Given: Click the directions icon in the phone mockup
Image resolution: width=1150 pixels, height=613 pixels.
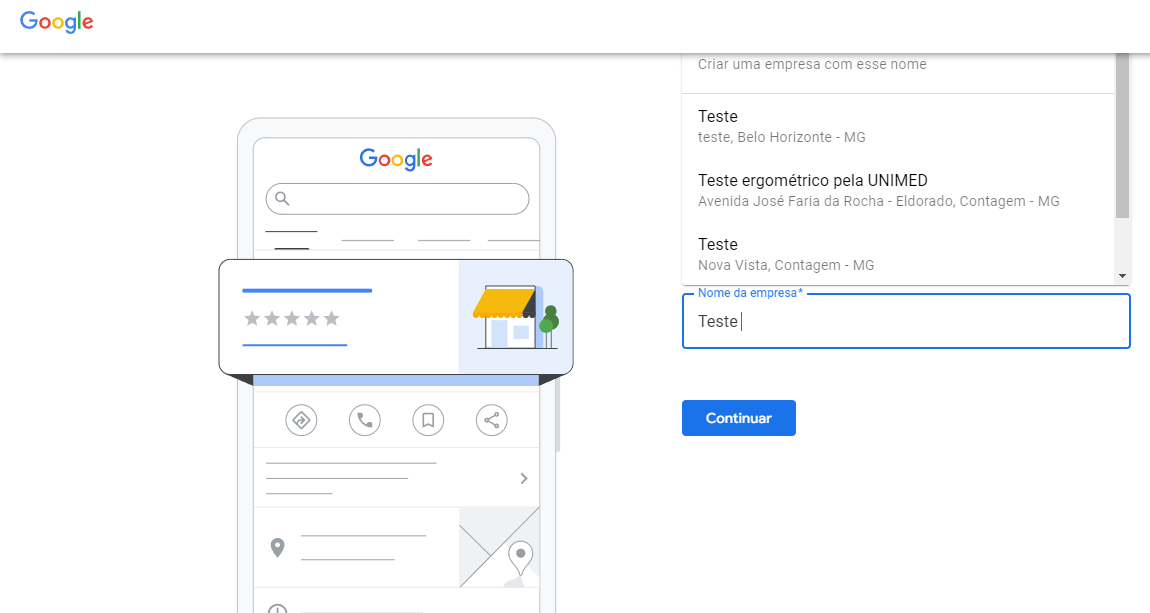Looking at the screenshot, I should coord(301,420).
